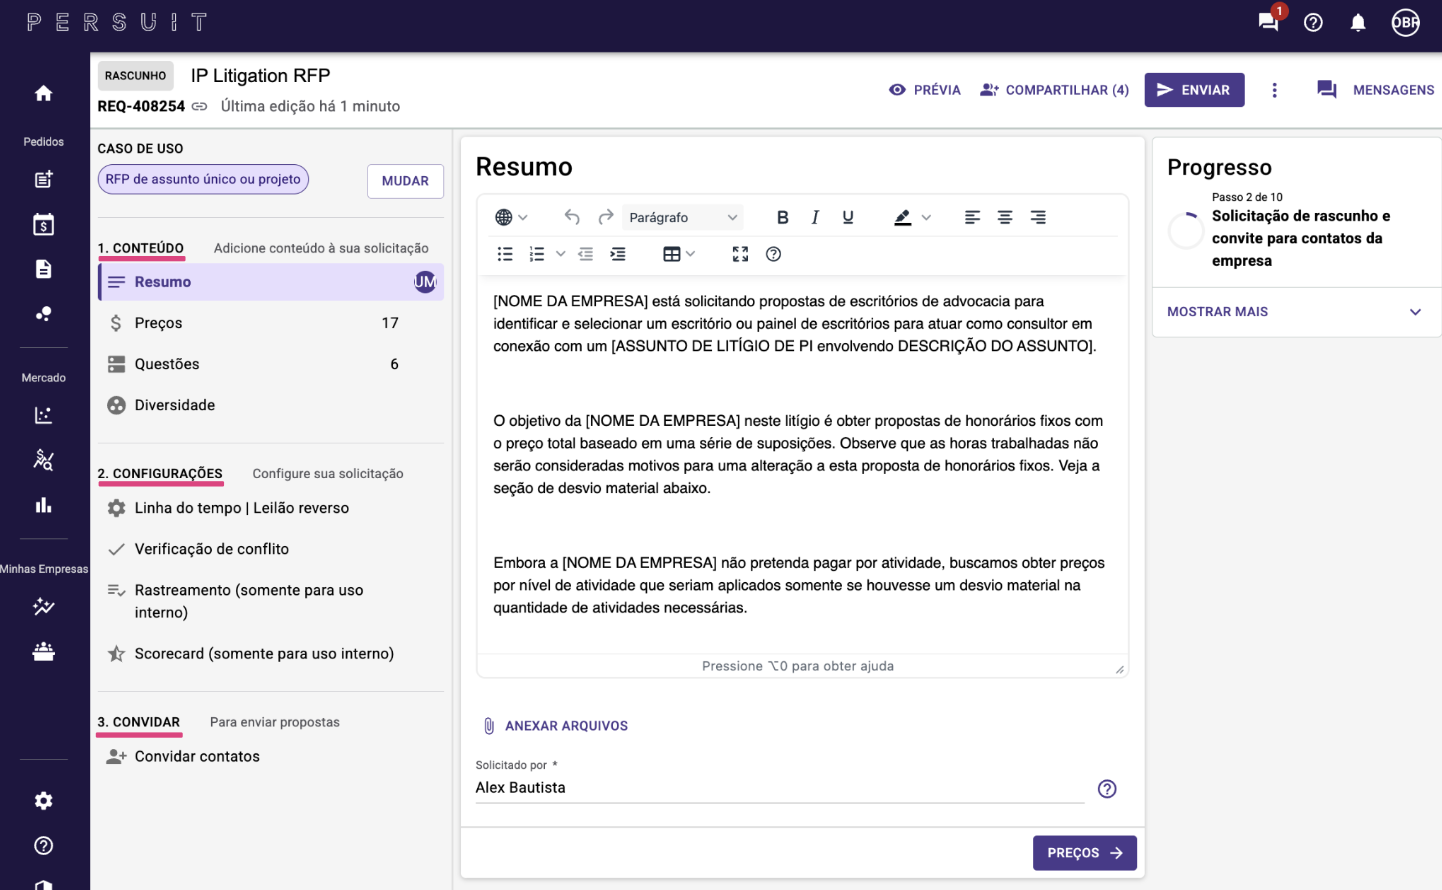Open the insert table menu
Viewport: 1442px width, 890px height.
[x=679, y=254]
